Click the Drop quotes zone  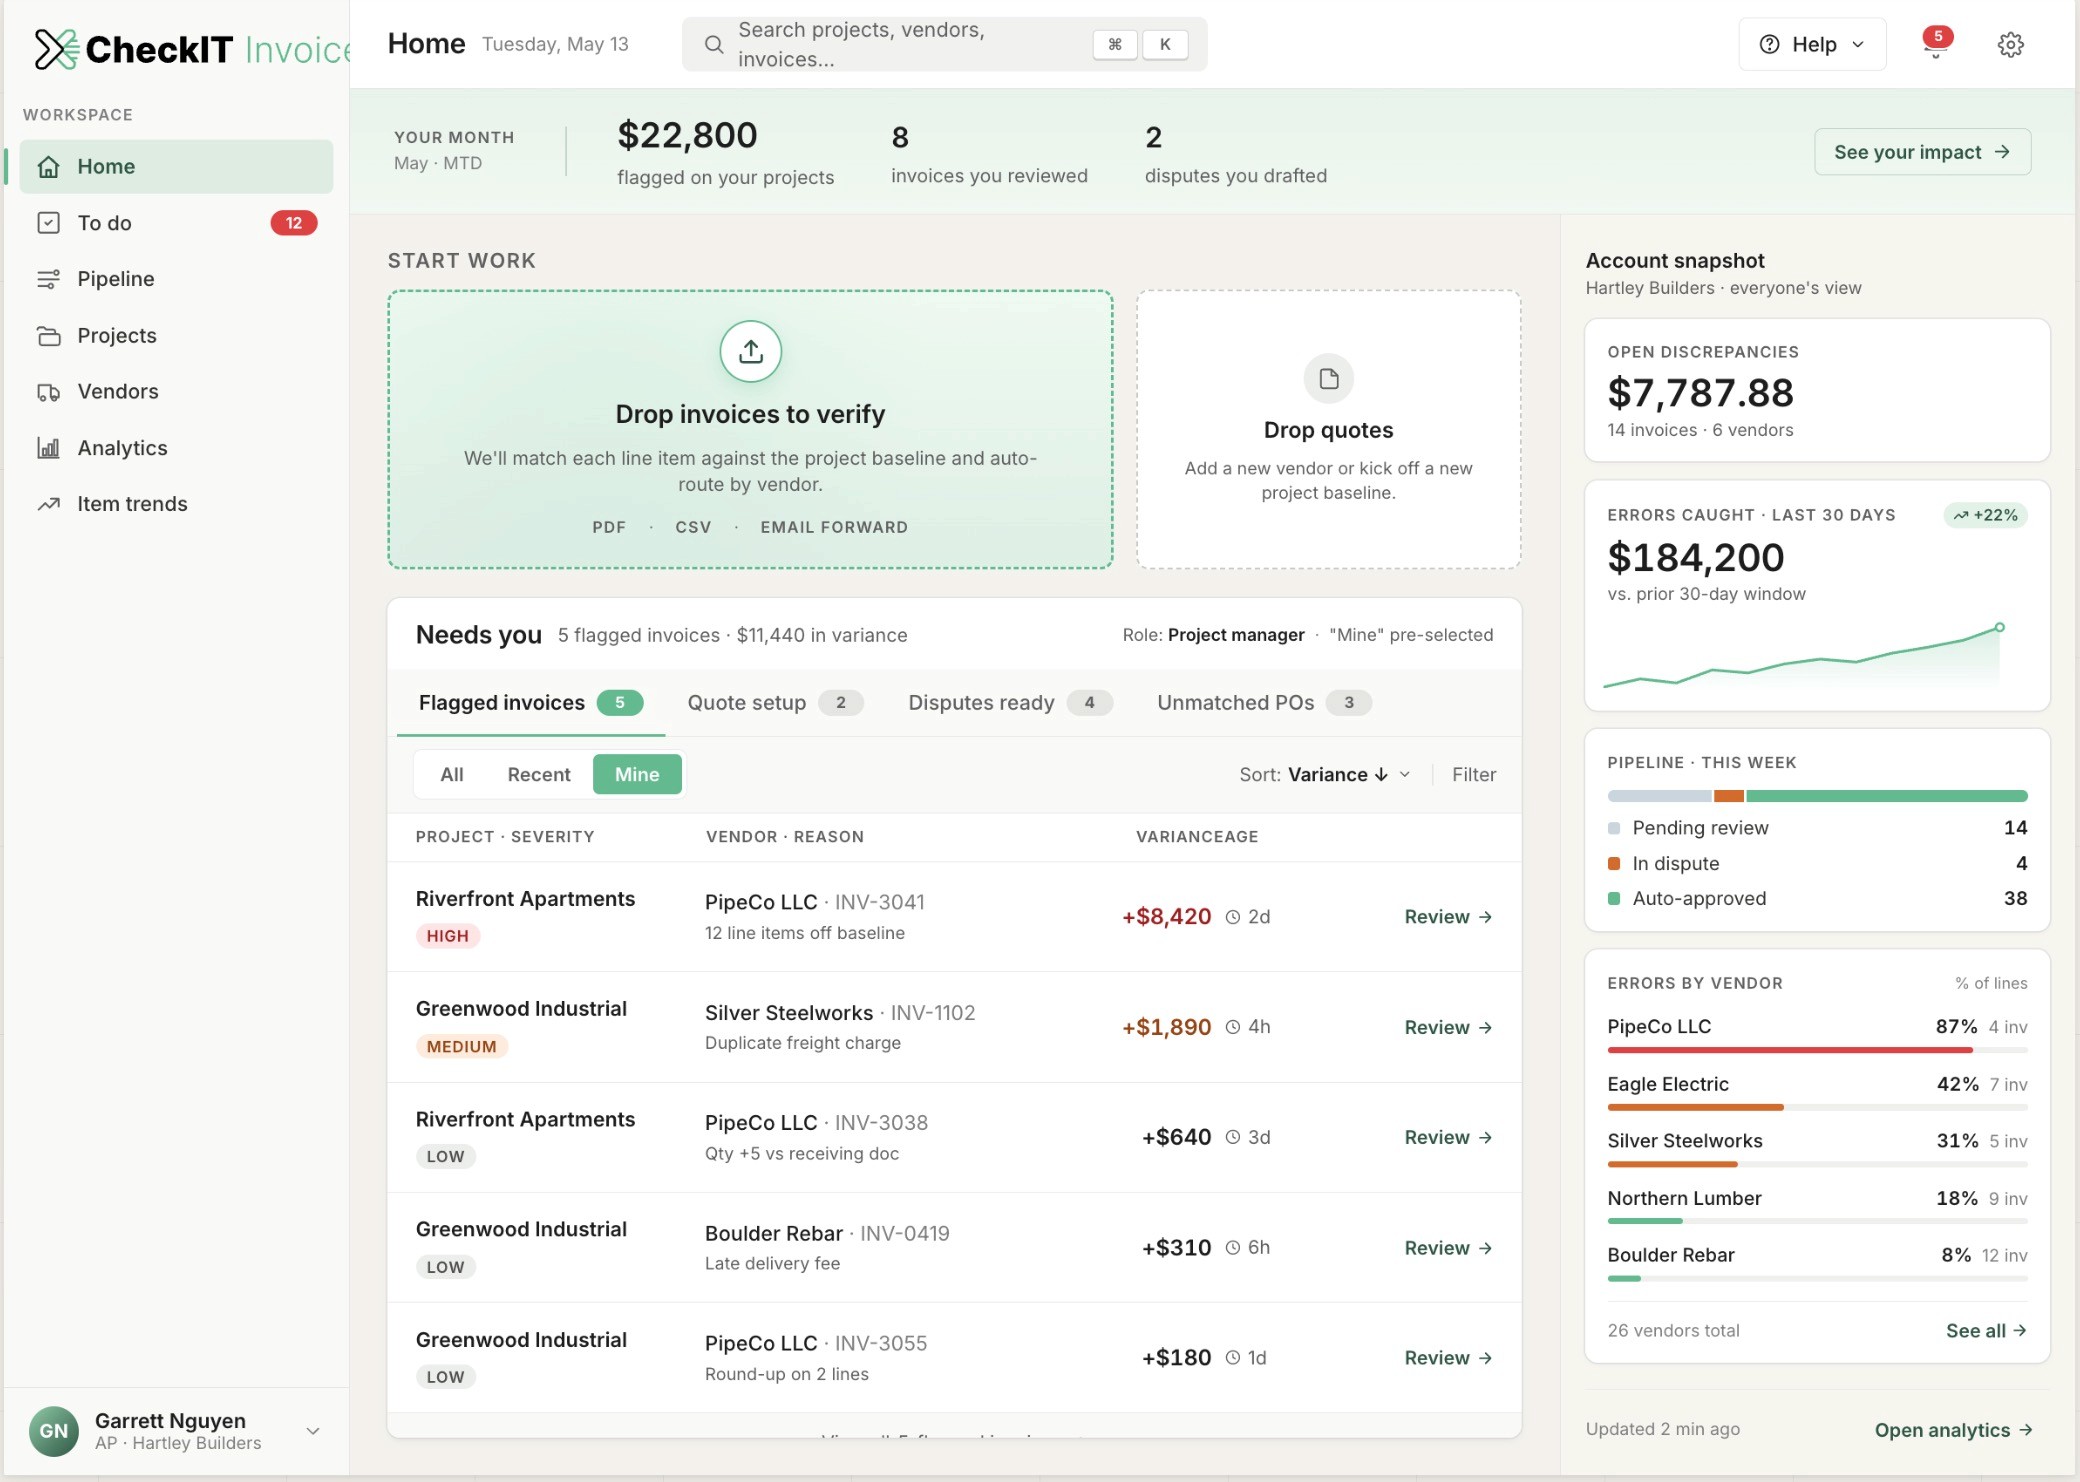[x=1329, y=430]
